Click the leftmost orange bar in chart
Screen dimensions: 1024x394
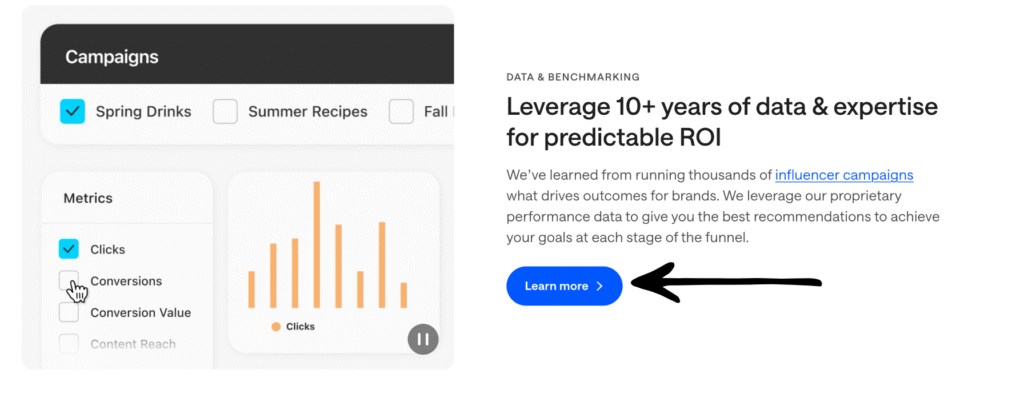click(251, 289)
